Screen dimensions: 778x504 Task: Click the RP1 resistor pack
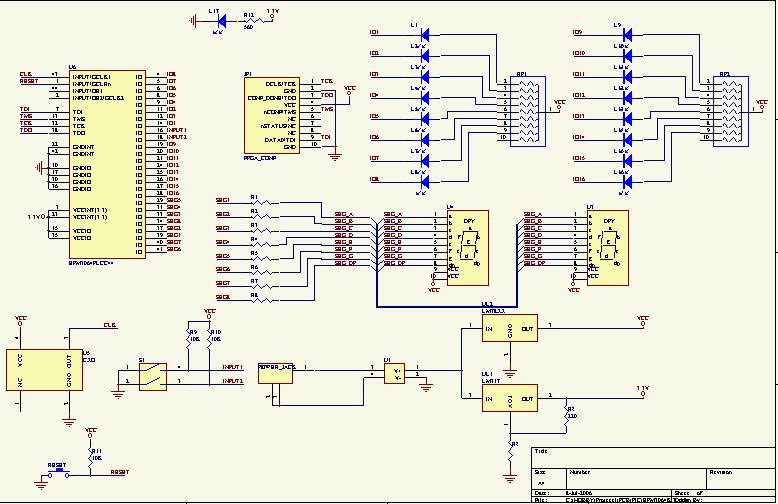click(x=528, y=111)
